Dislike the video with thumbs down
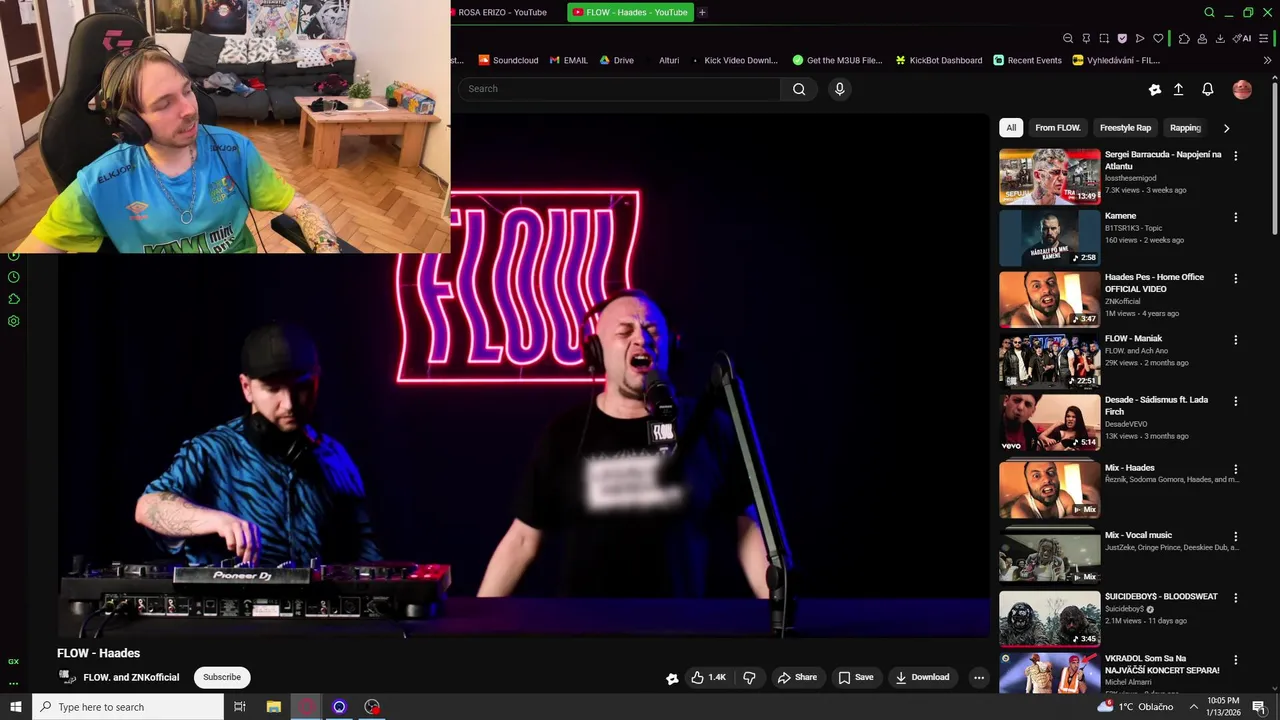1280x720 pixels. (x=749, y=677)
